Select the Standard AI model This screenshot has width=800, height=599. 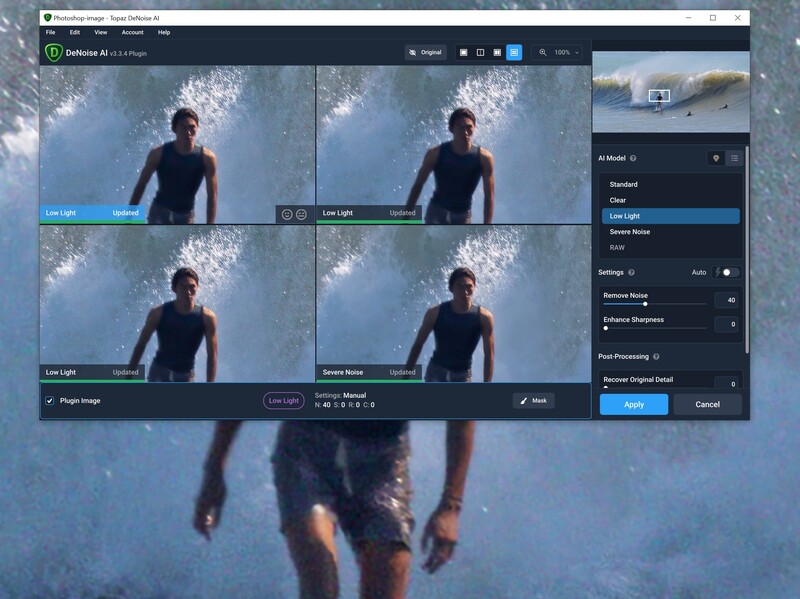tap(670, 184)
